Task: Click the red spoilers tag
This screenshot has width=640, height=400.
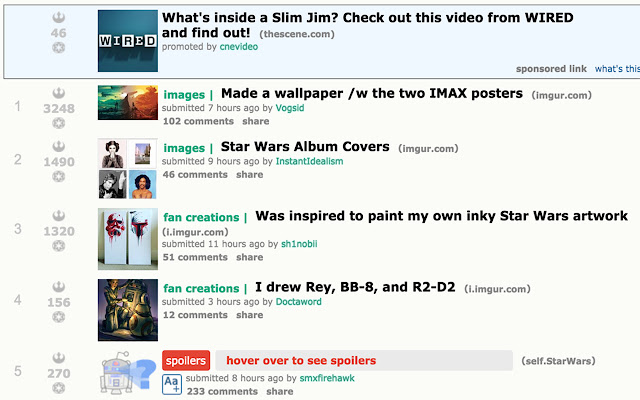Action: click(x=186, y=360)
